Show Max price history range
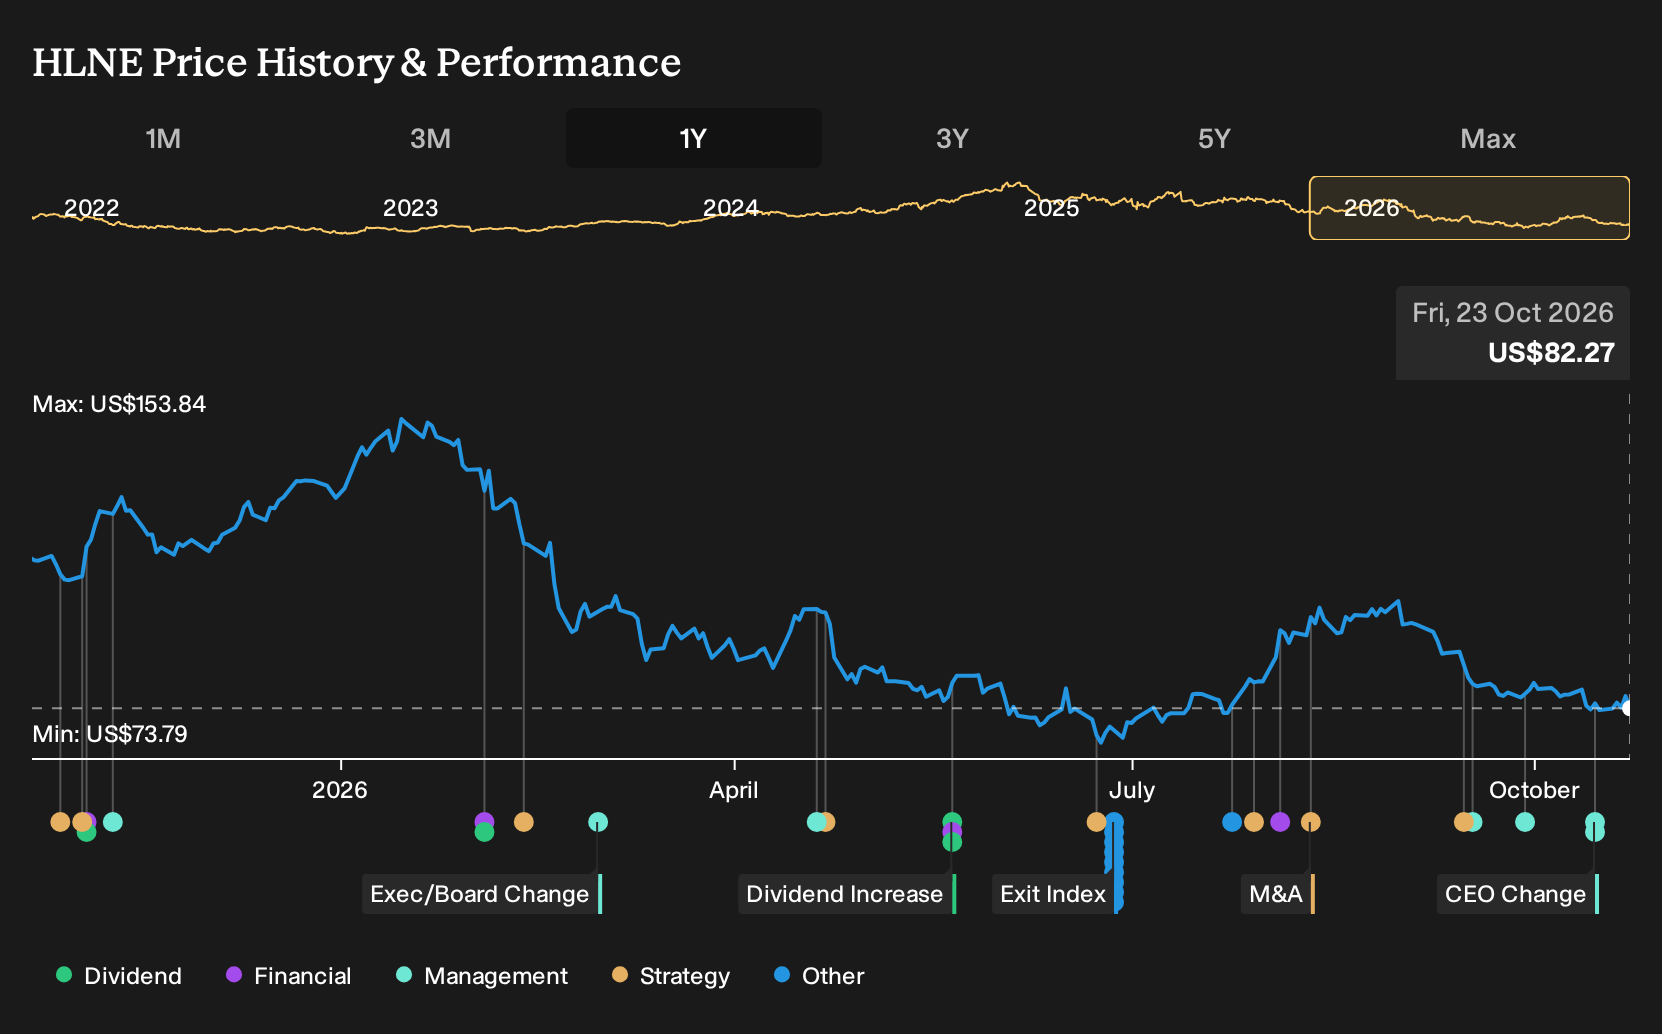Screen dimensions: 1662x1034 coord(1488,138)
